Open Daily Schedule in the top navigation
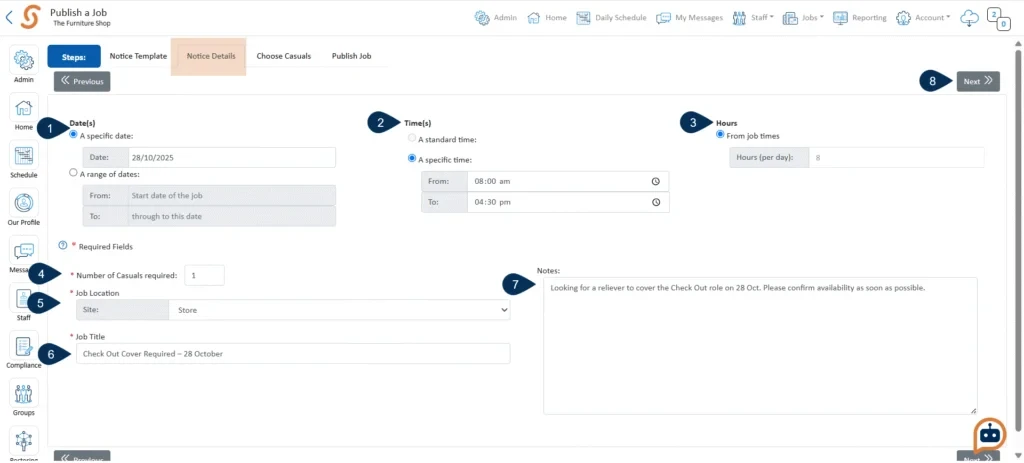 click(611, 18)
